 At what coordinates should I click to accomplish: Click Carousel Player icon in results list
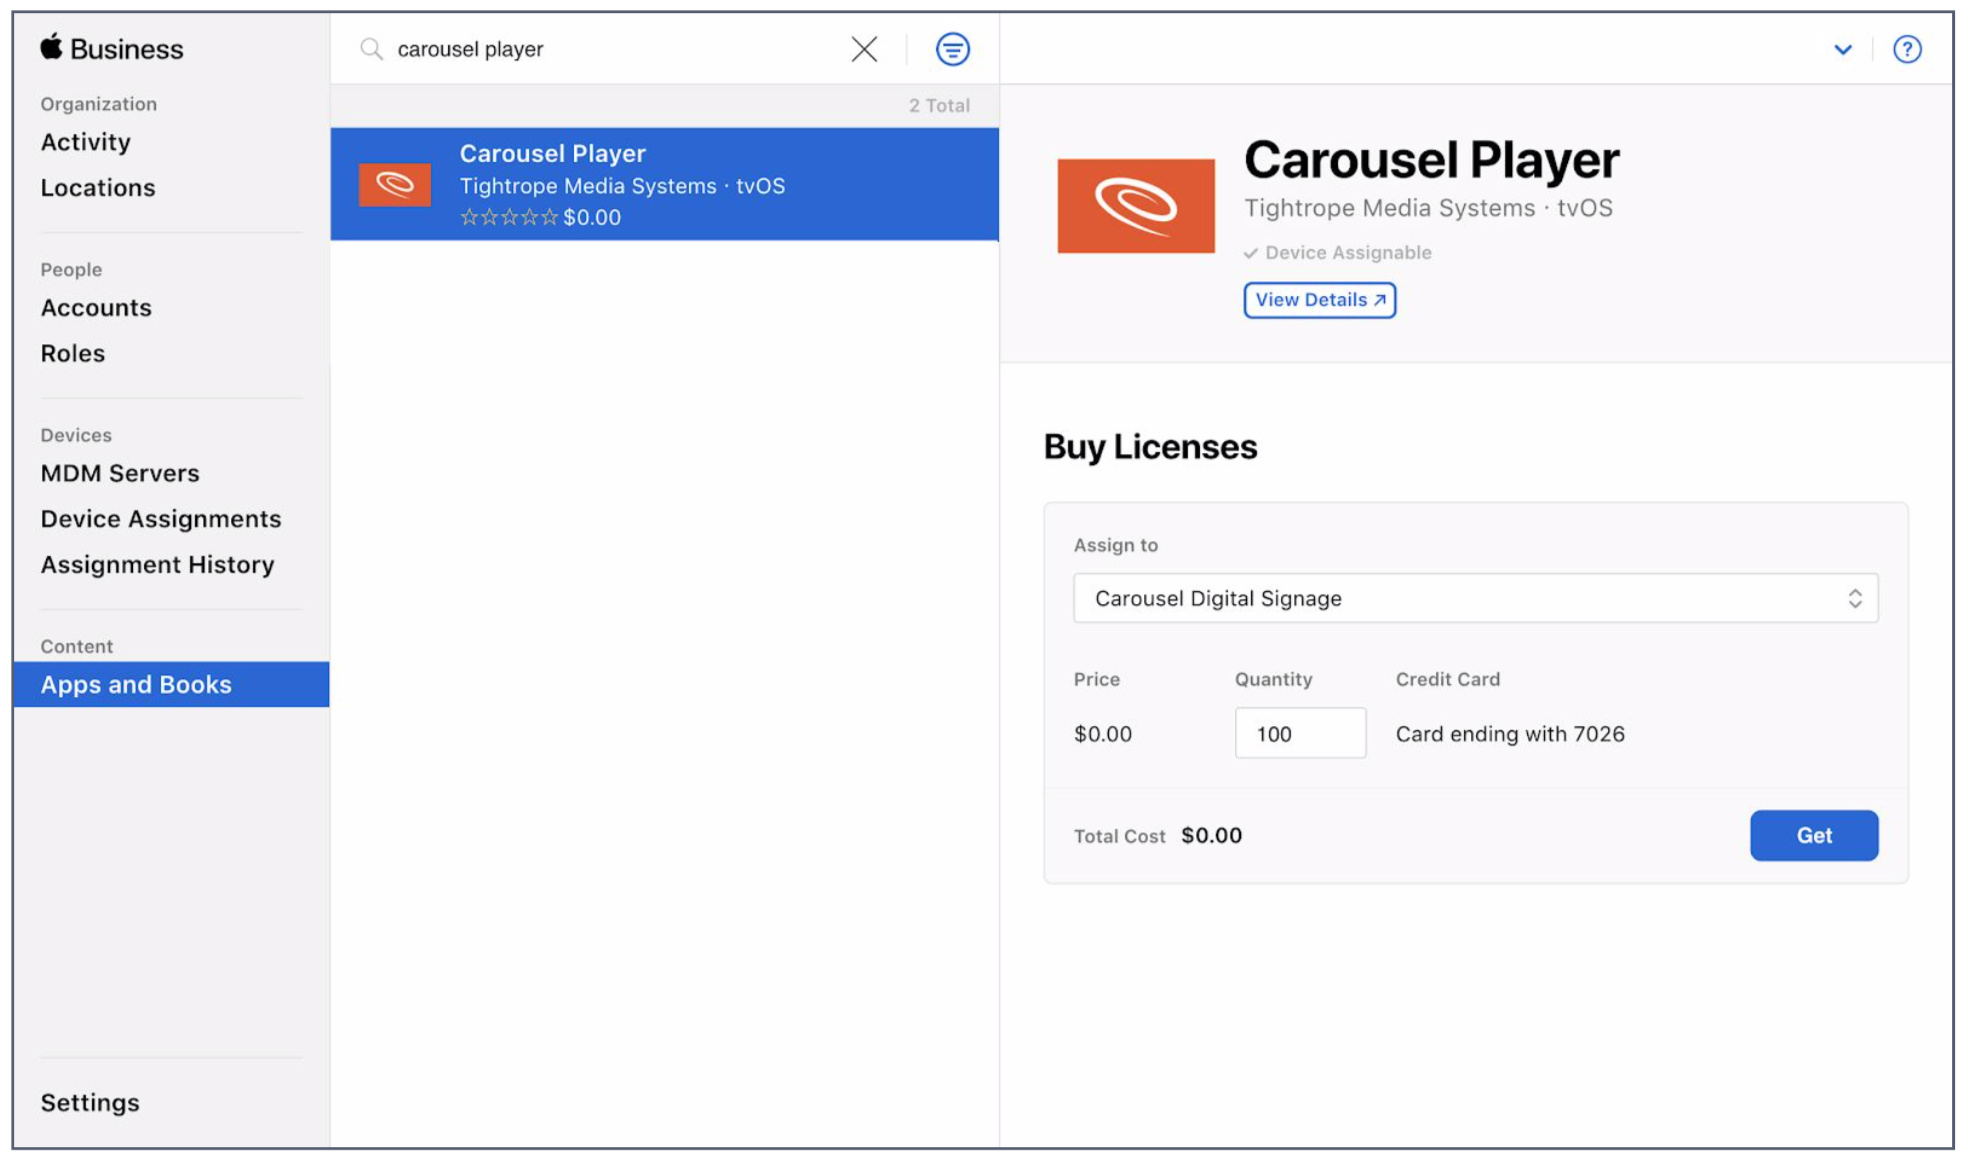(395, 184)
